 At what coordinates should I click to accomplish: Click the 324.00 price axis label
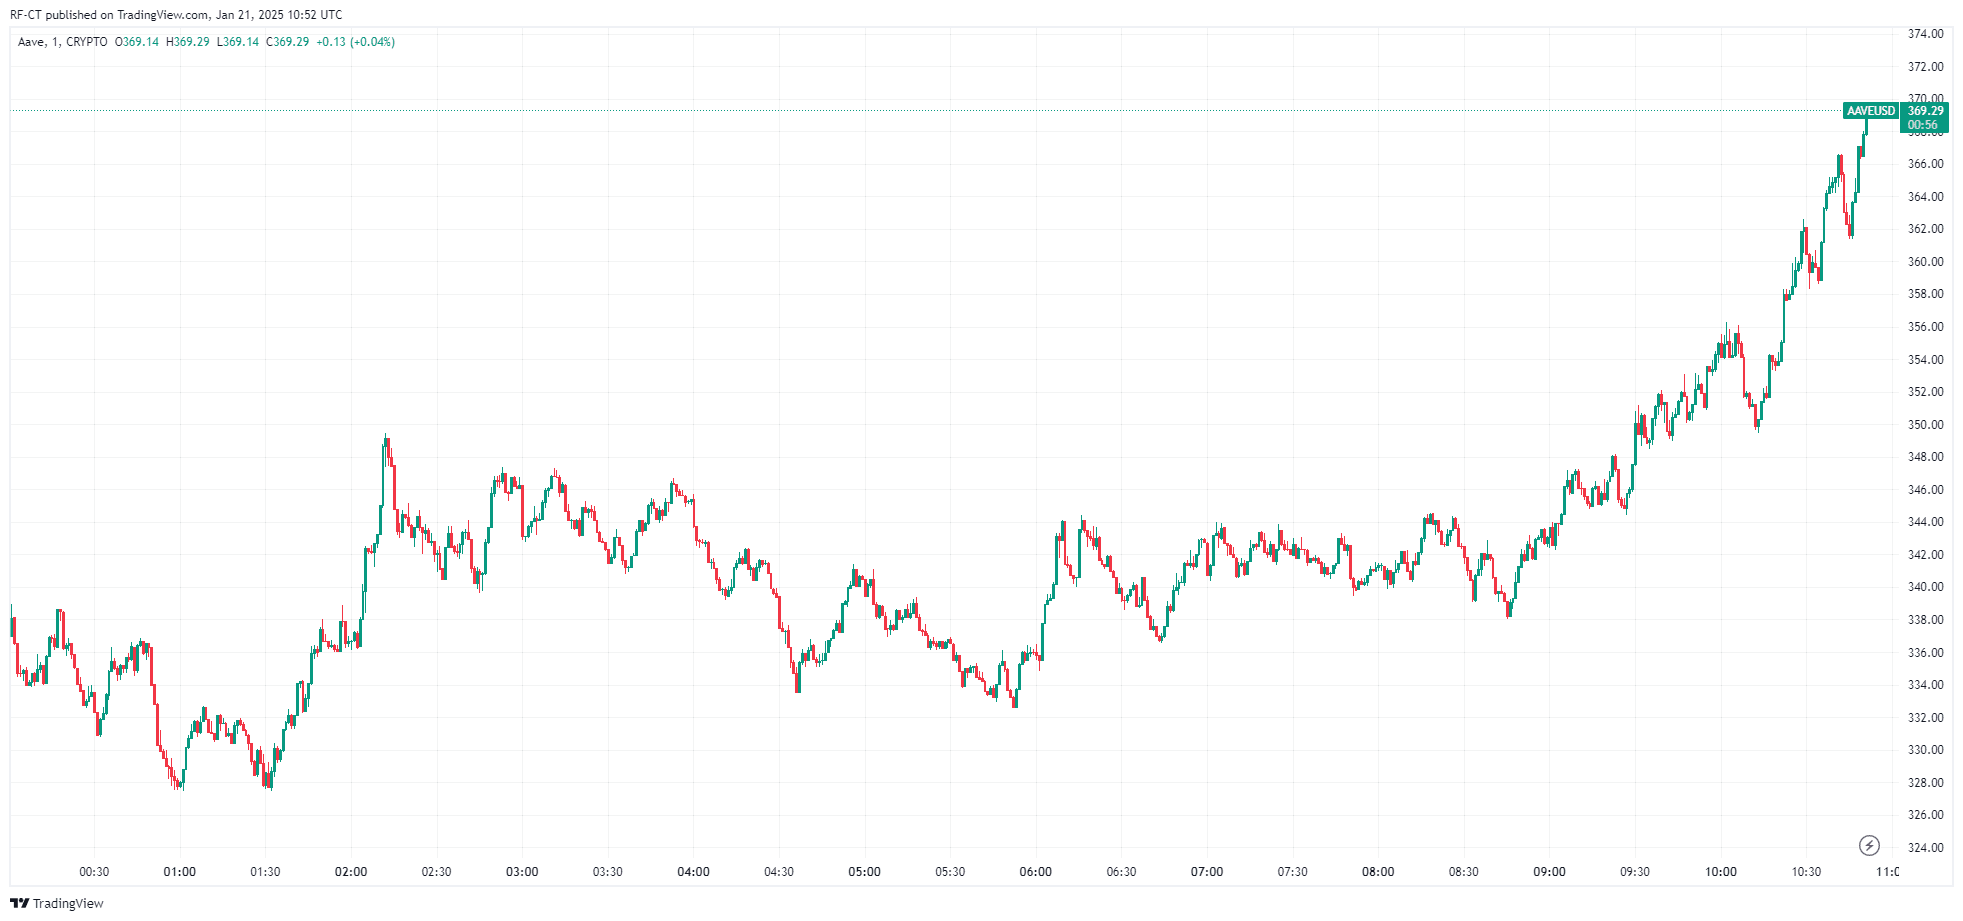pos(1925,848)
